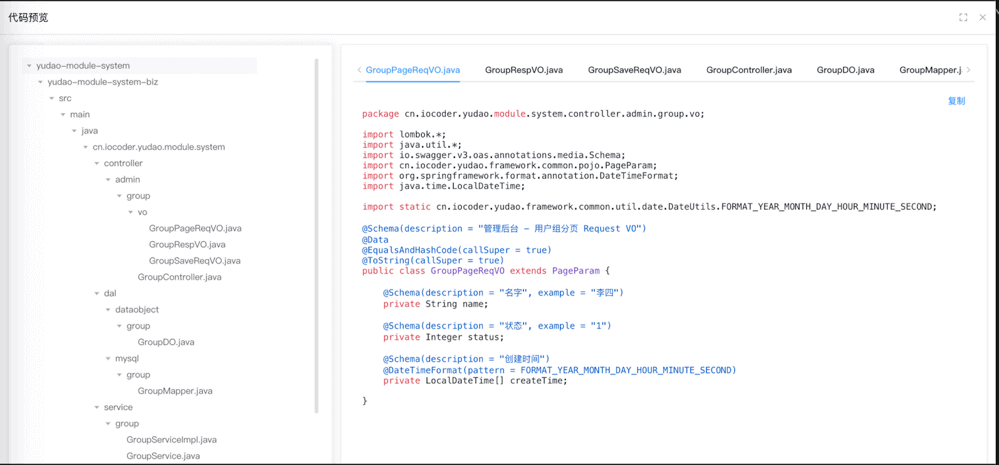Collapse the src folder arrow
Screen dimensions: 999x465
click(52, 99)
